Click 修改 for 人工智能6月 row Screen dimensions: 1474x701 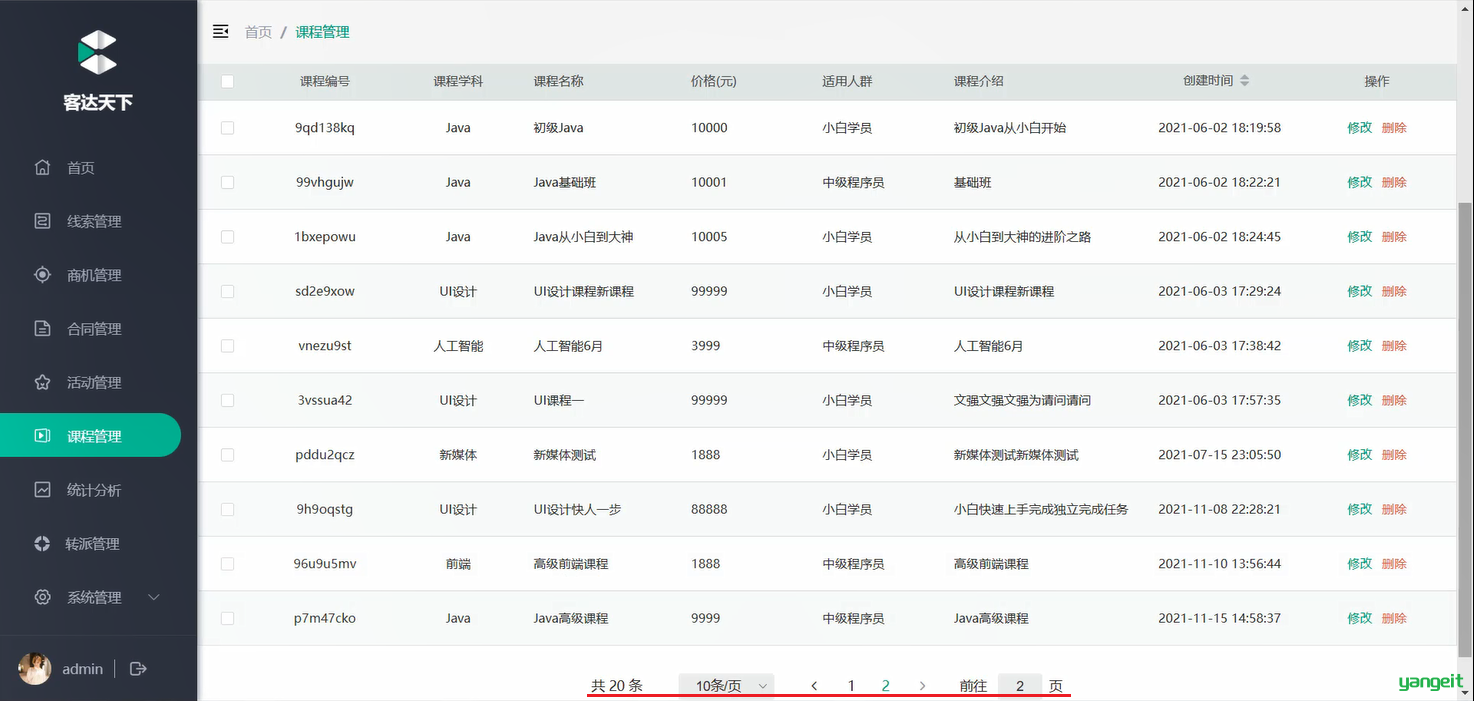(x=1359, y=346)
